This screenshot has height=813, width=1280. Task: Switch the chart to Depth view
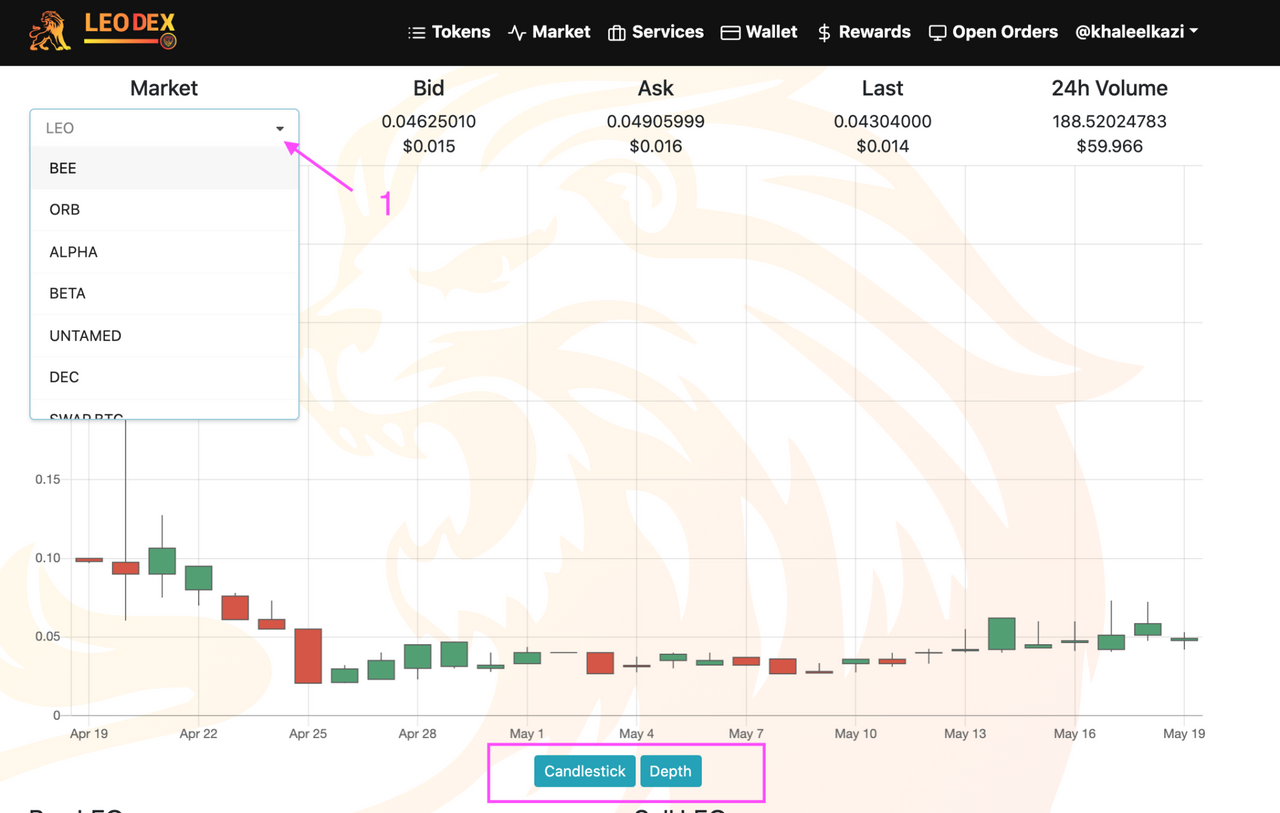pos(671,771)
